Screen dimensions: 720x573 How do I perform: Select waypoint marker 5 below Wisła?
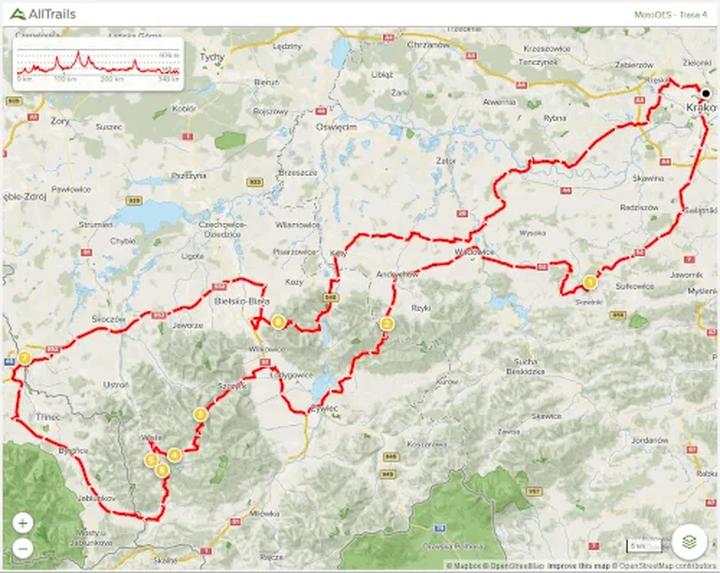151,460
